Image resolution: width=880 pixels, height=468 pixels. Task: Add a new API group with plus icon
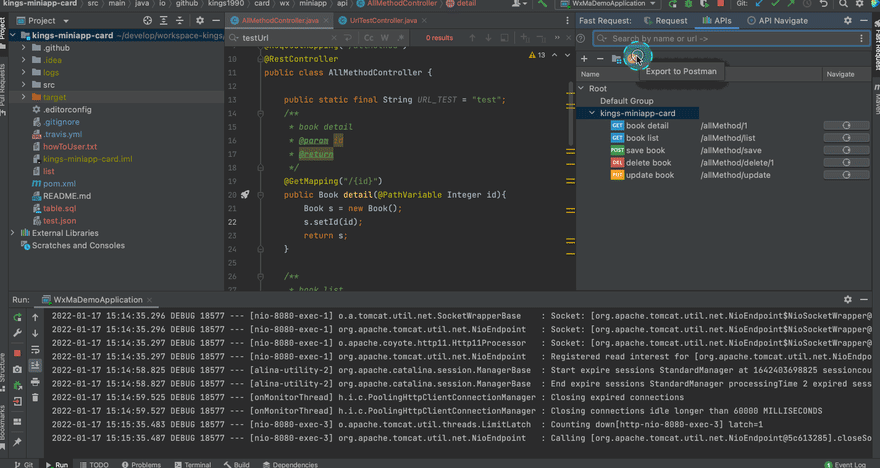pyautogui.click(x=584, y=58)
